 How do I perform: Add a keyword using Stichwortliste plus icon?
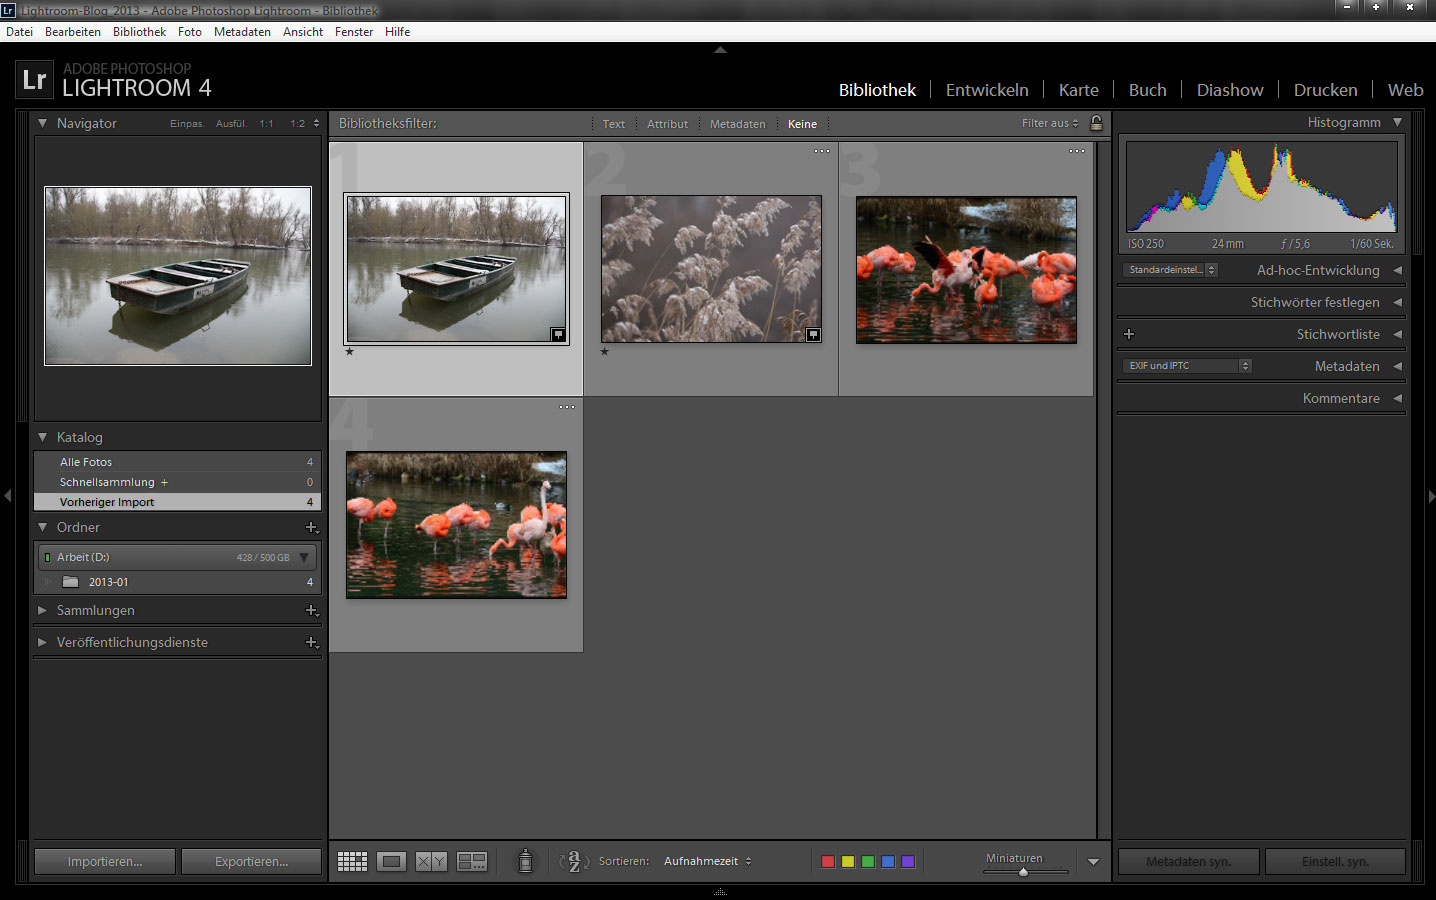(x=1129, y=334)
